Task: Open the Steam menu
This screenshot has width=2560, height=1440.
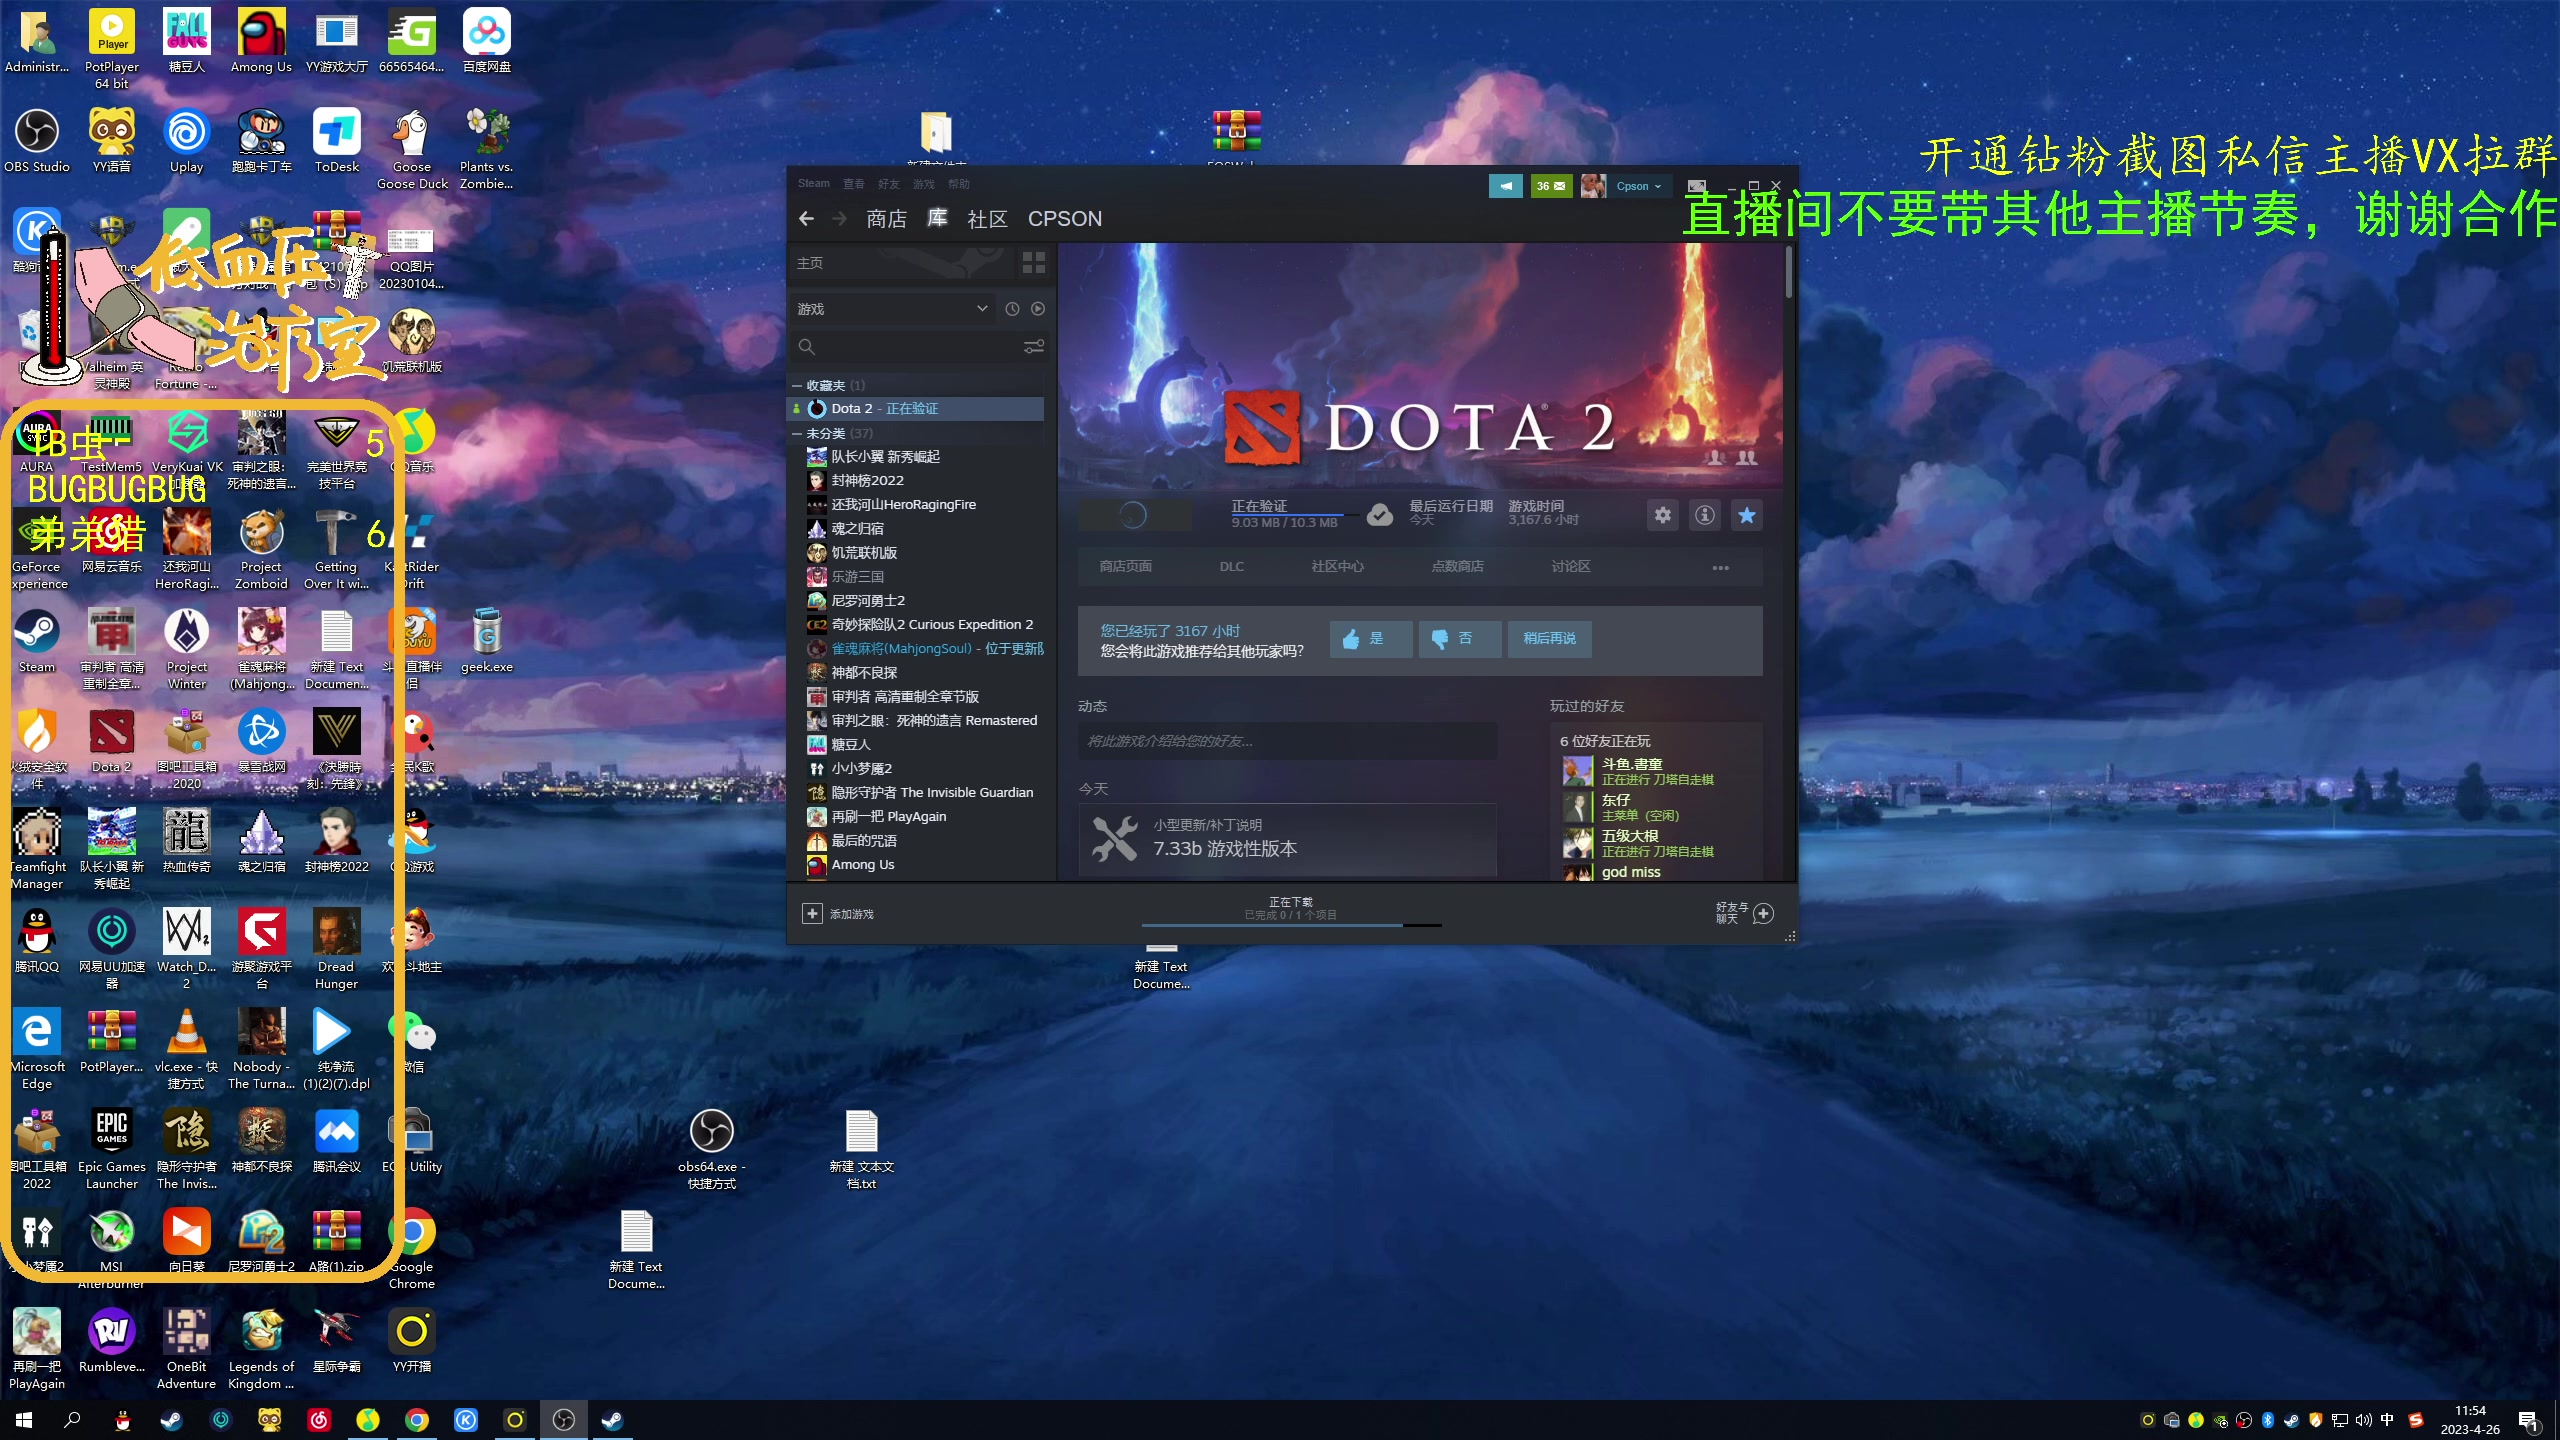Action: [x=814, y=184]
